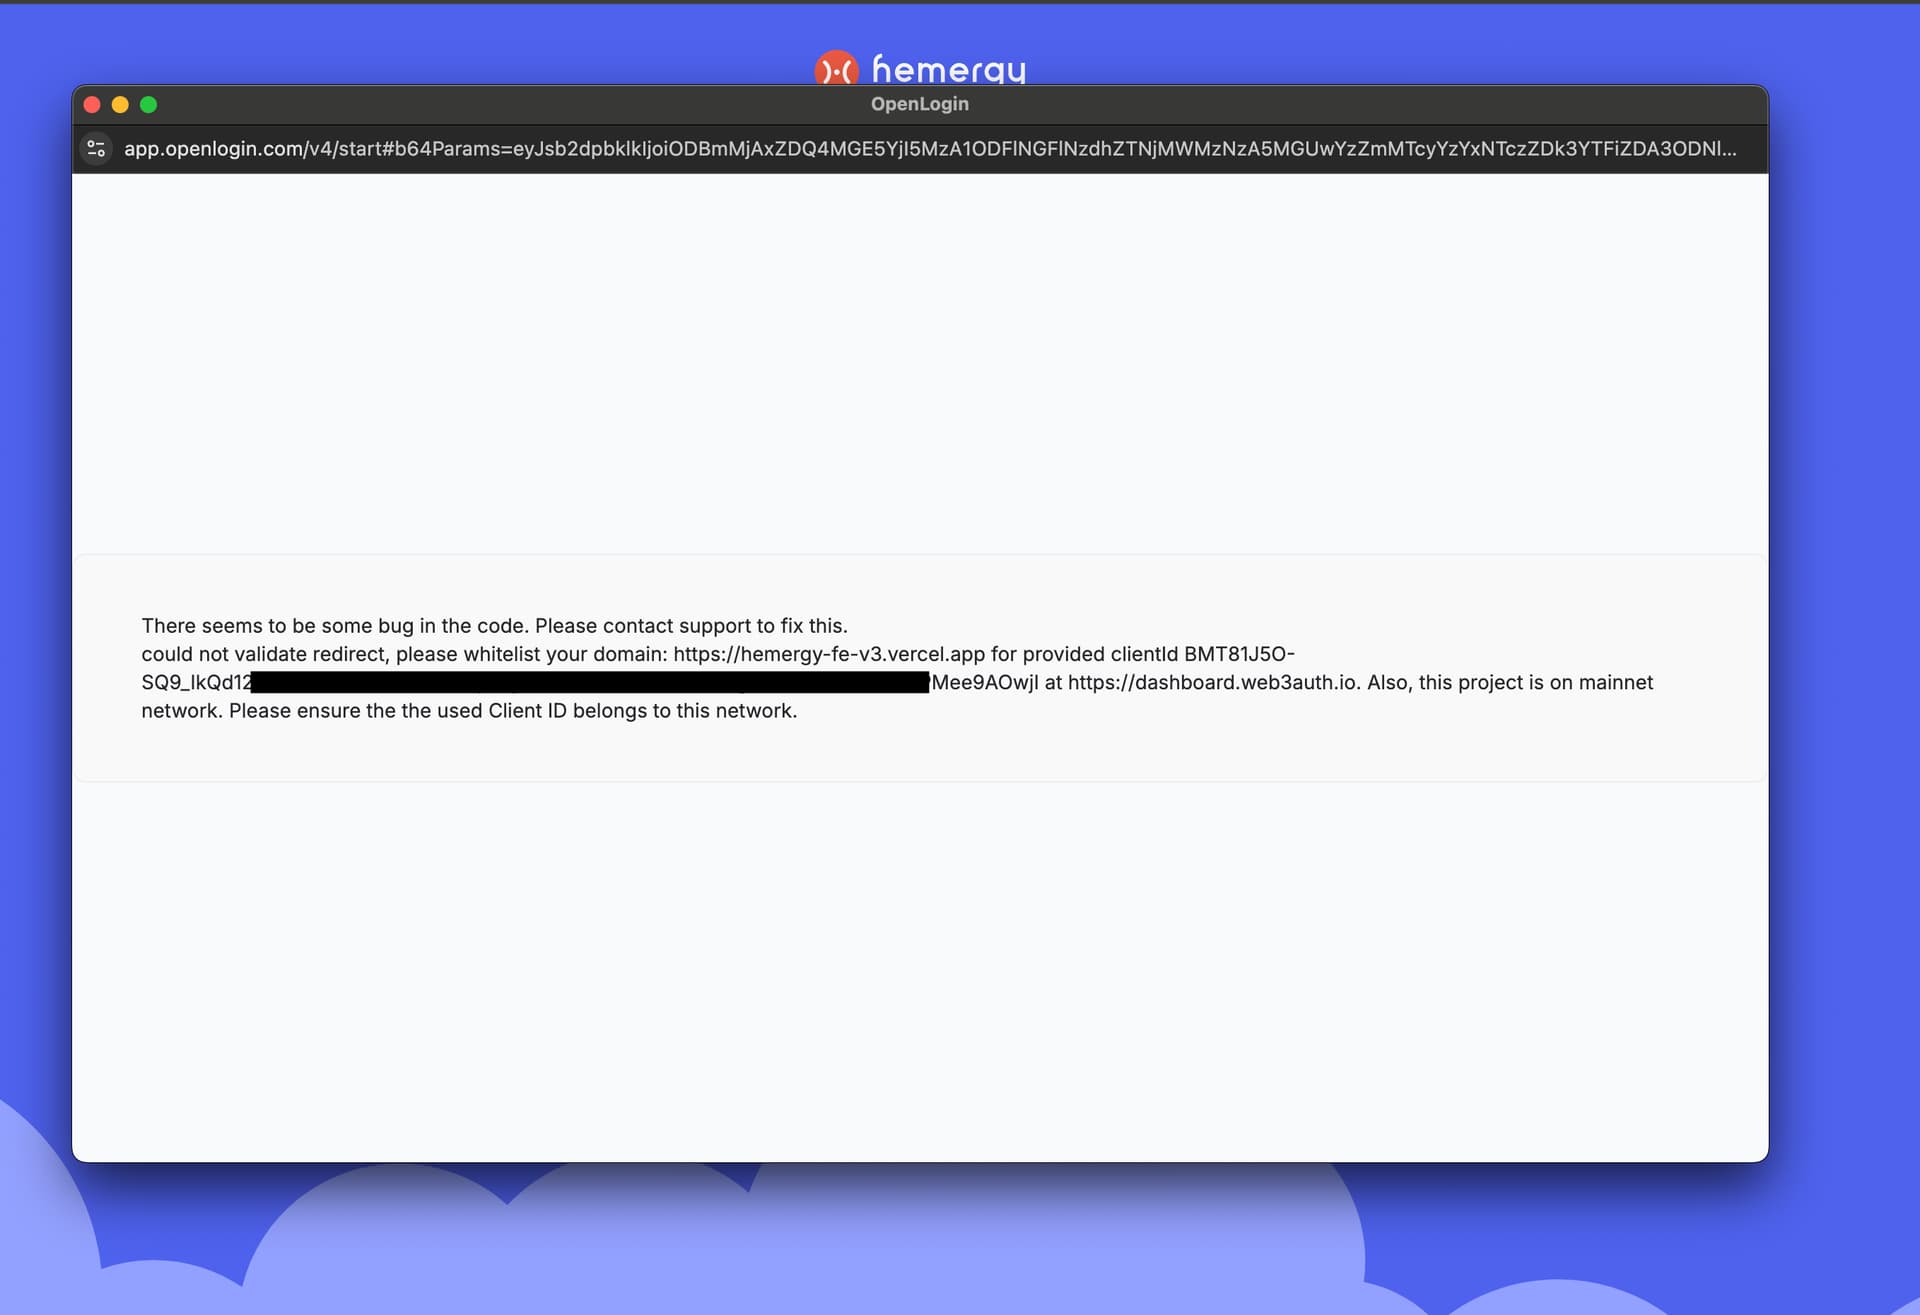Click the https://dashboard.web3auth.io text
The height and width of the screenshot is (1315, 1920).
[1213, 682]
